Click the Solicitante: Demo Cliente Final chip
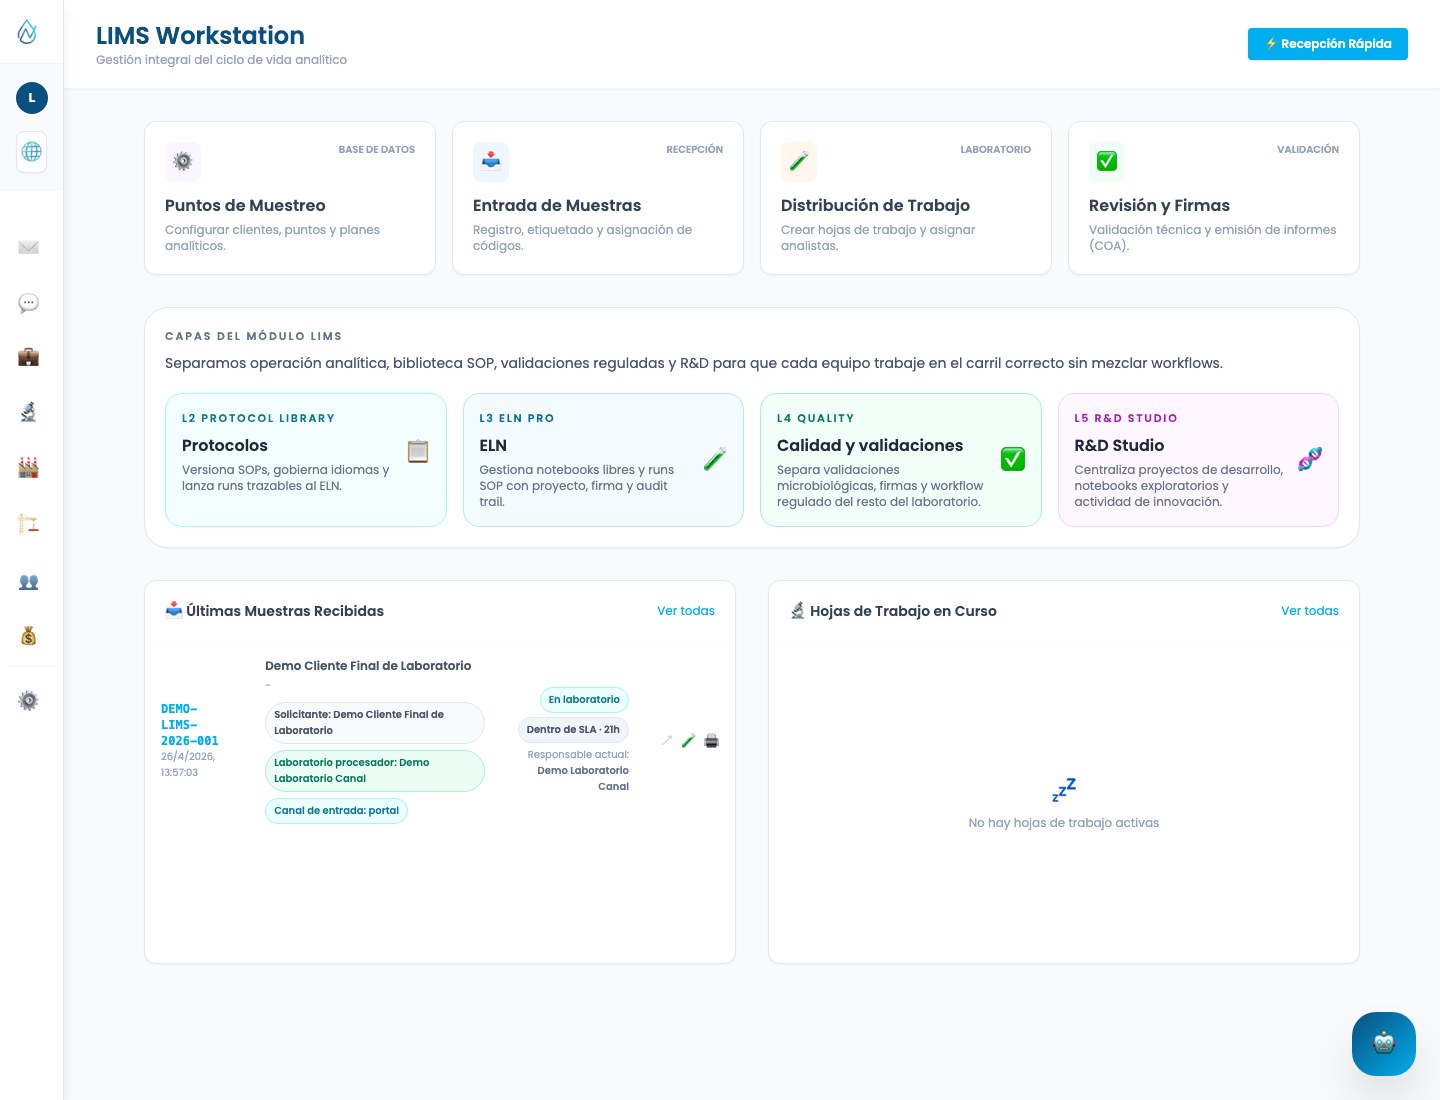 [x=375, y=723]
